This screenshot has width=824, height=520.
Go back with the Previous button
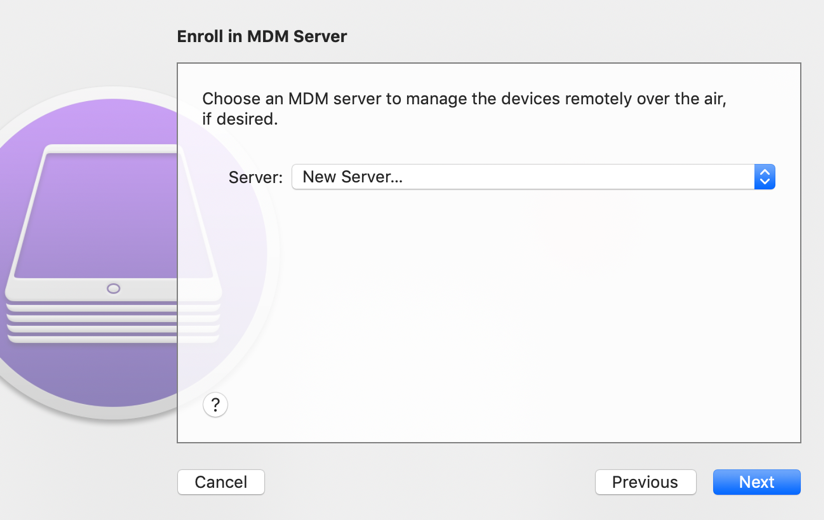[x=645, y=482]
